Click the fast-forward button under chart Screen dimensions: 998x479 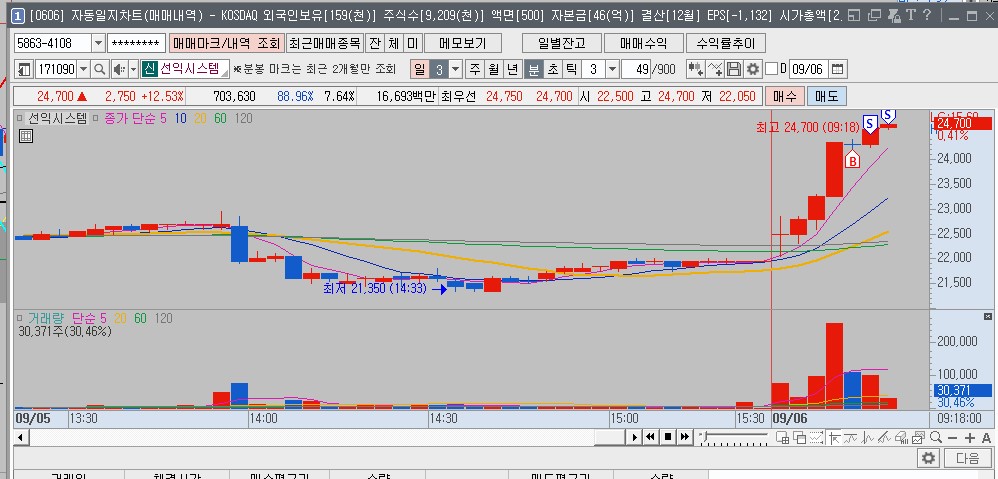point(684,437)
